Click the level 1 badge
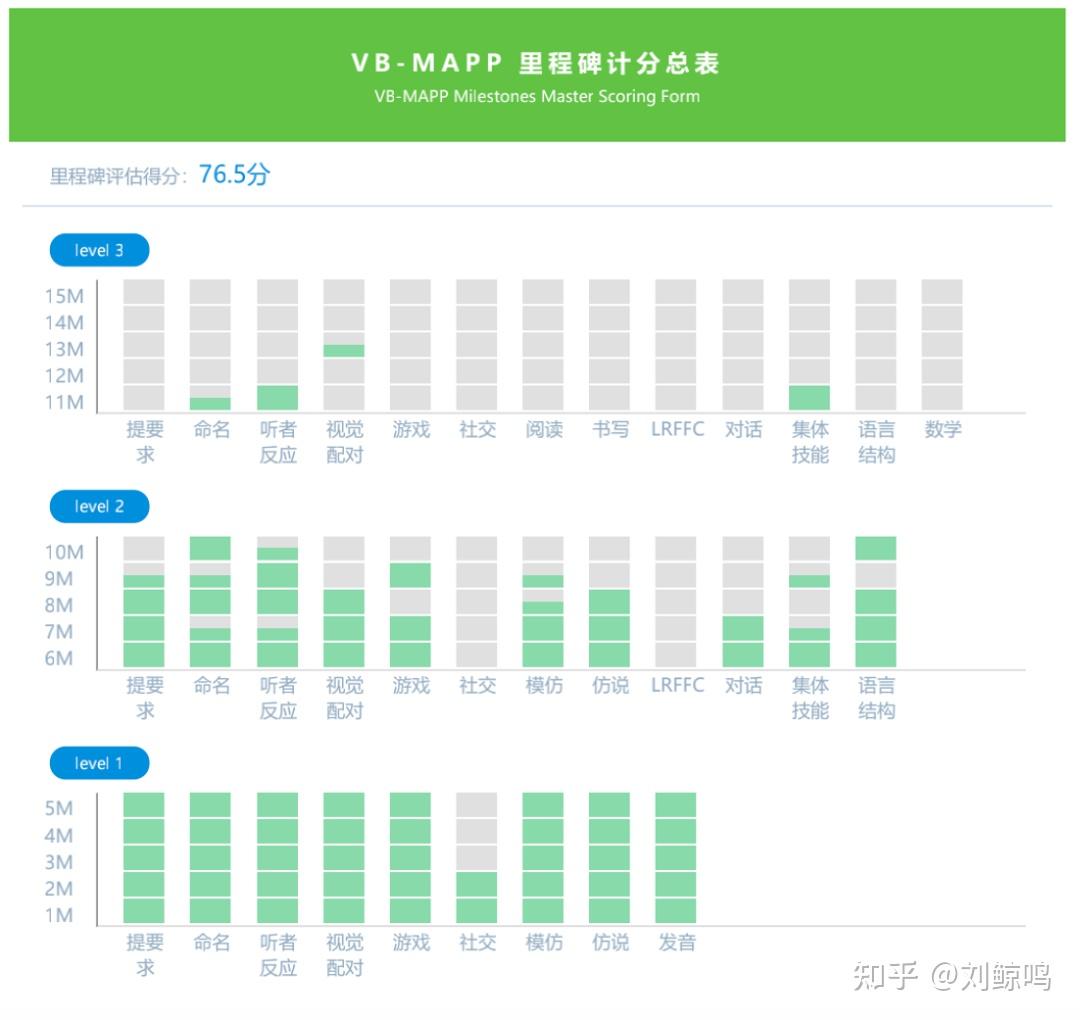Viewport: 1080px width, 1020px height. tap(98, 763)
